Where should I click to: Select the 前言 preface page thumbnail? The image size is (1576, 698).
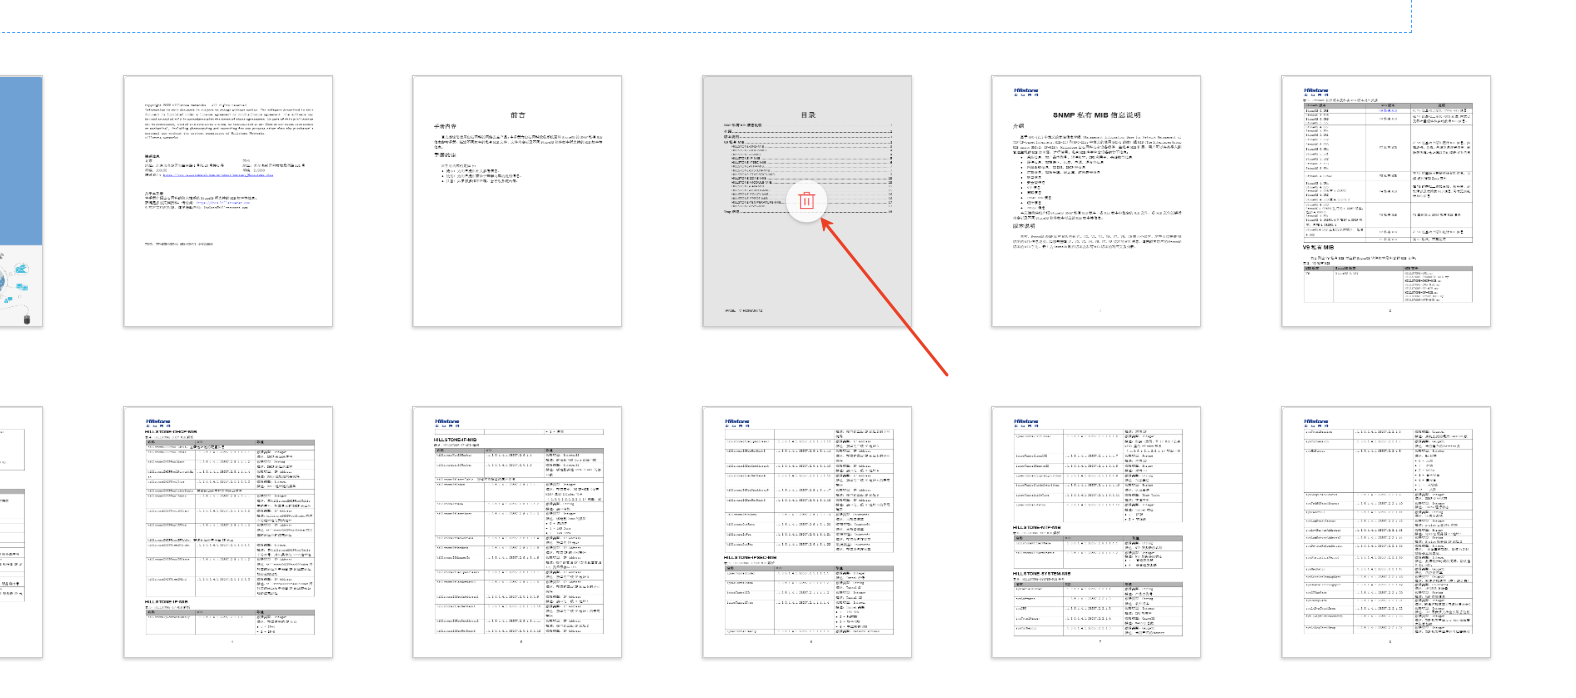517,201
